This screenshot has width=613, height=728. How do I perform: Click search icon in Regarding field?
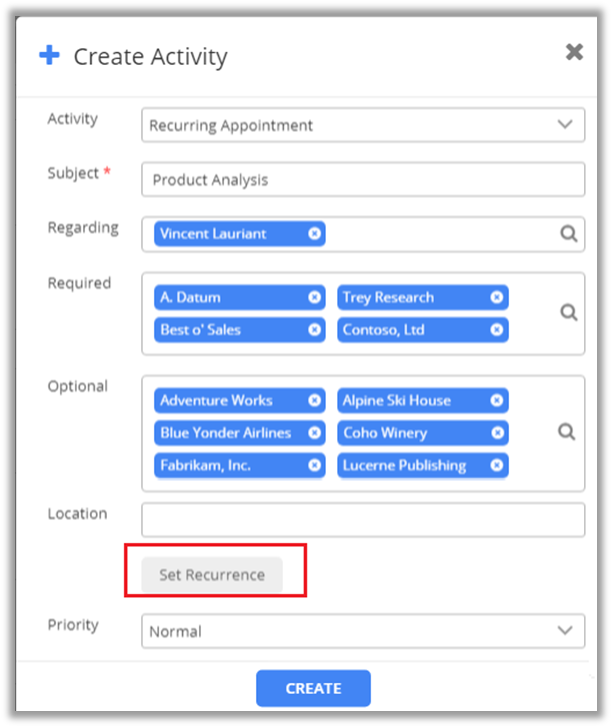[568, 234]
